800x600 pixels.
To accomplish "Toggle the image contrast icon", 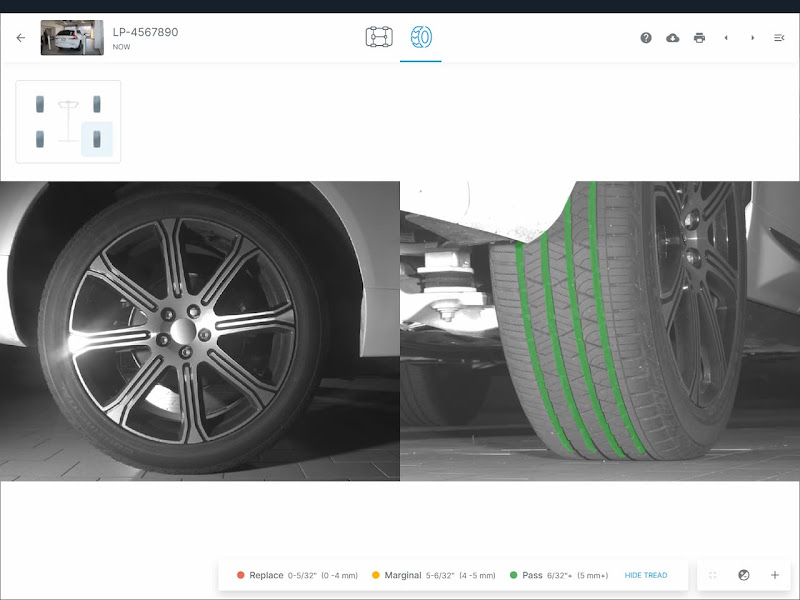I will 744,575.
